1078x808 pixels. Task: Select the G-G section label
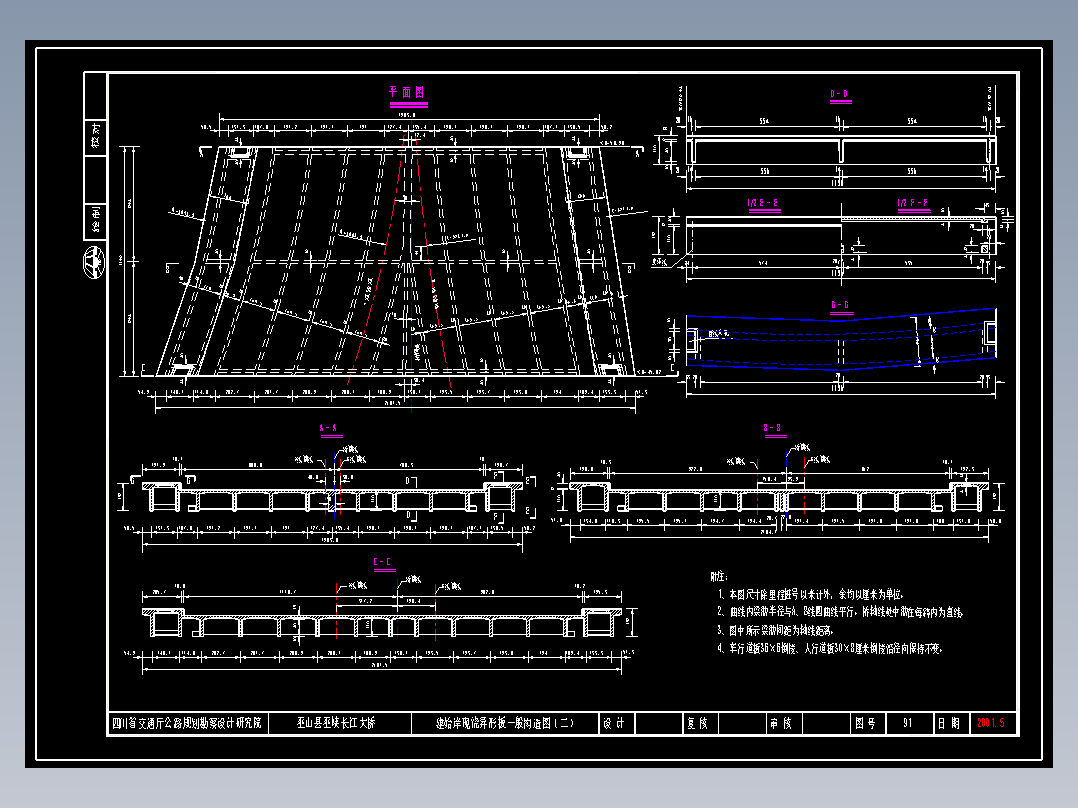tap(840, 305)
